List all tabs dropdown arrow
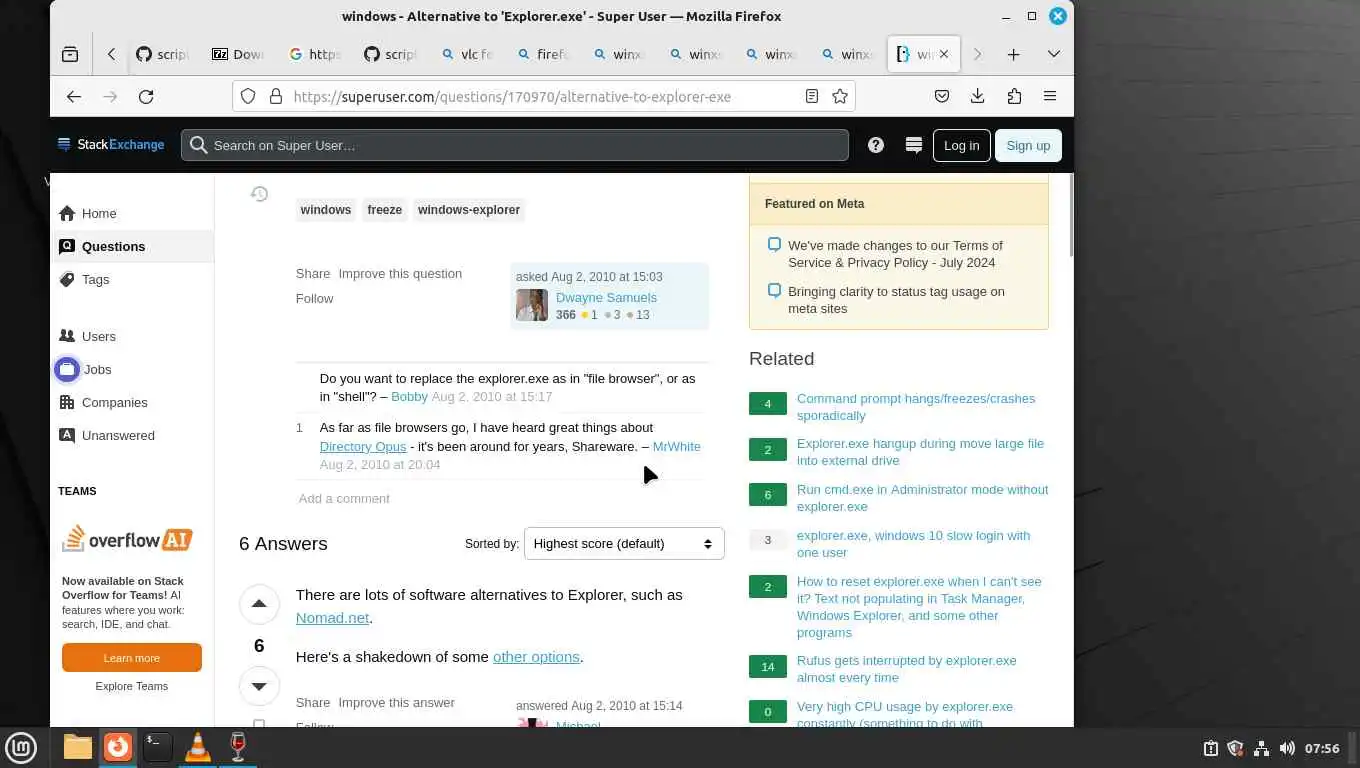Viewport: 1360px width, 768px height. tap(1053, 55)
